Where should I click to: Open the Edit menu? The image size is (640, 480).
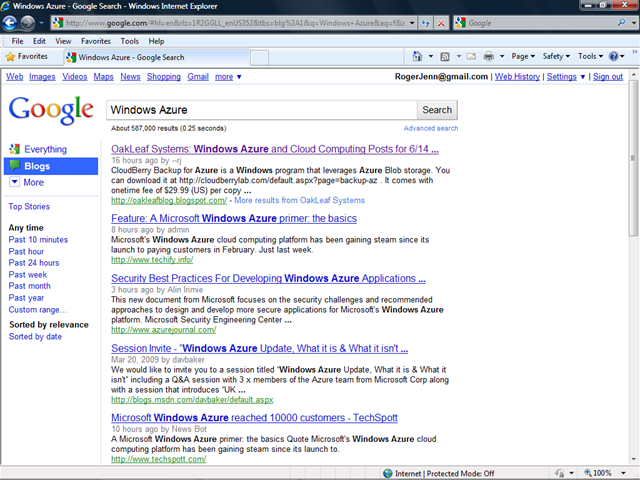(x=39, y=41)
